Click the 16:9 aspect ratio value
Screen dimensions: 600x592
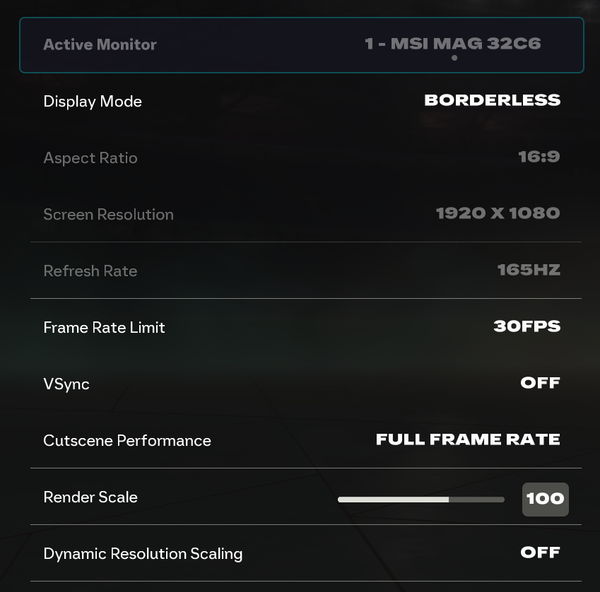coord(537,157)
